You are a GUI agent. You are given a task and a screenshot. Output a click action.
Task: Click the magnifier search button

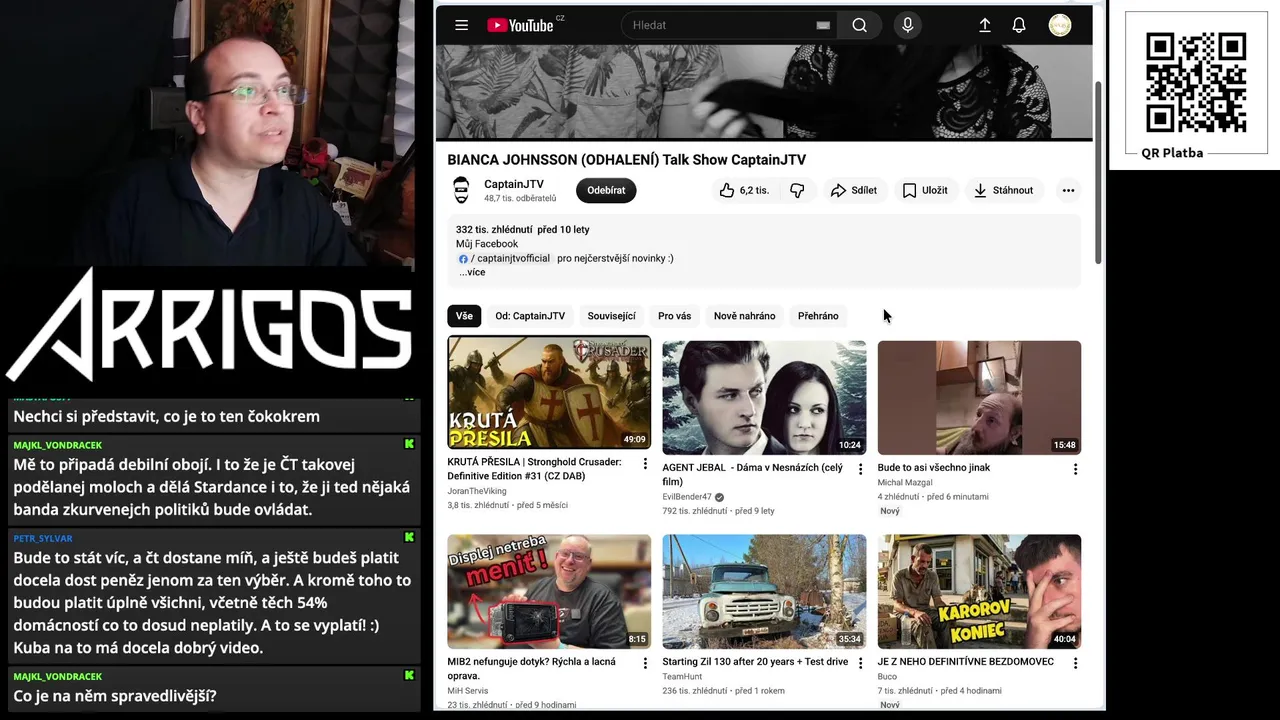coord(860,25)
